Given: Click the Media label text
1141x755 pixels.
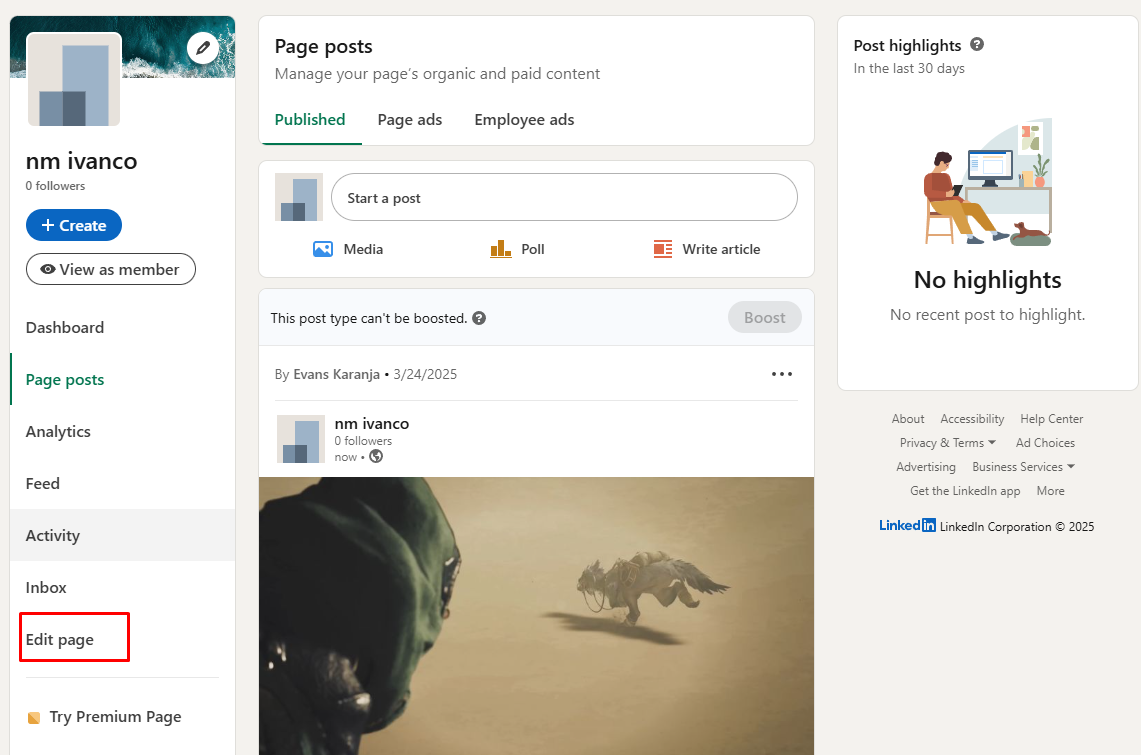Looking at the screenshot, I should pos(363,249).
